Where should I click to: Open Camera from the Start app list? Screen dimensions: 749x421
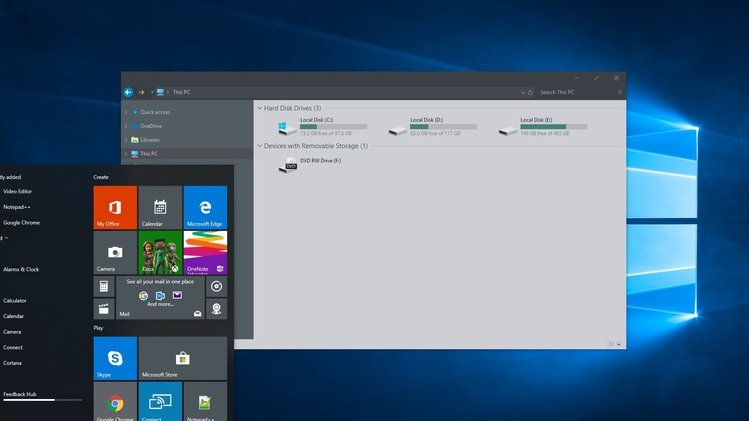click(12, 332)
